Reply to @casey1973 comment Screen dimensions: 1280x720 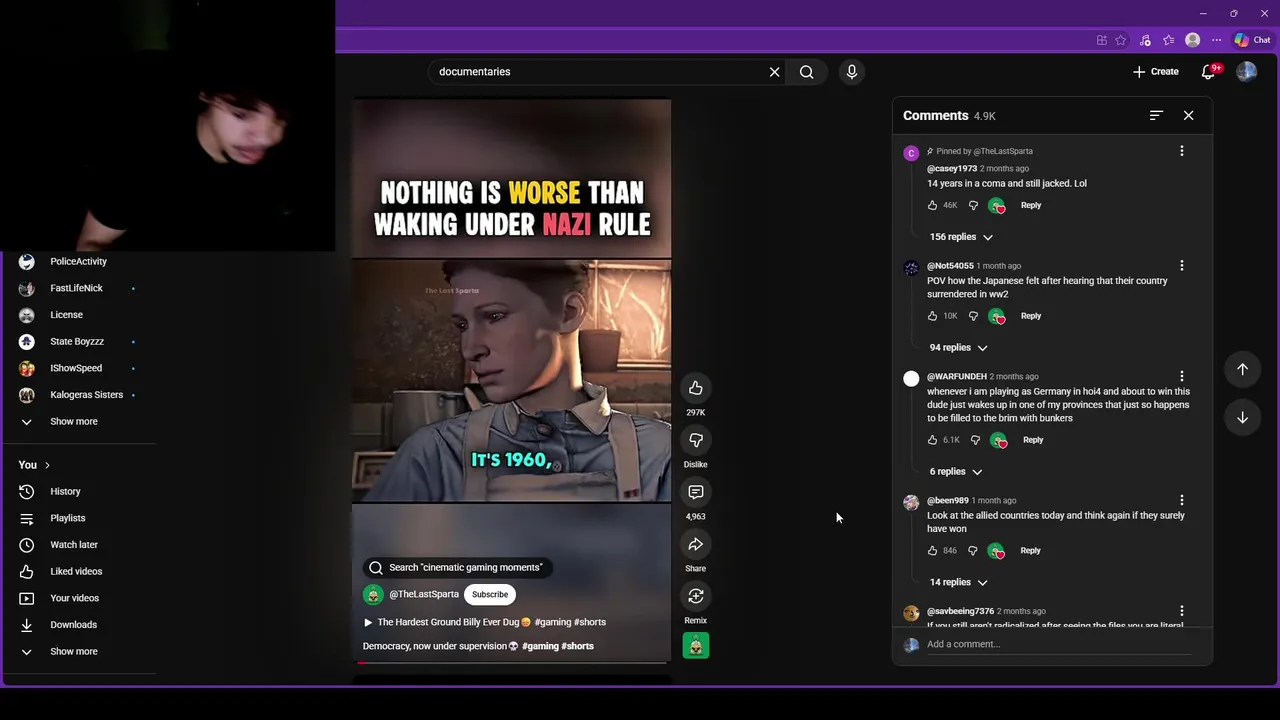(x=1031, y=205)
